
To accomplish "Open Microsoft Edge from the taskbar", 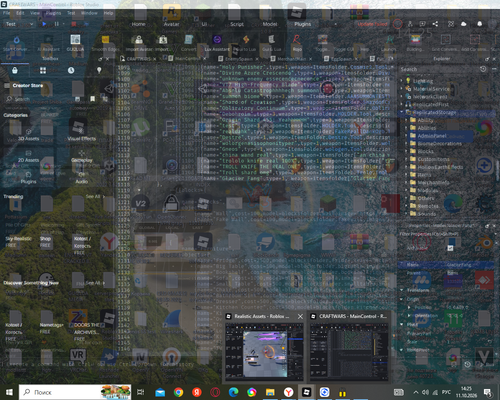I will pyautogui.click(x=233, y=392).
